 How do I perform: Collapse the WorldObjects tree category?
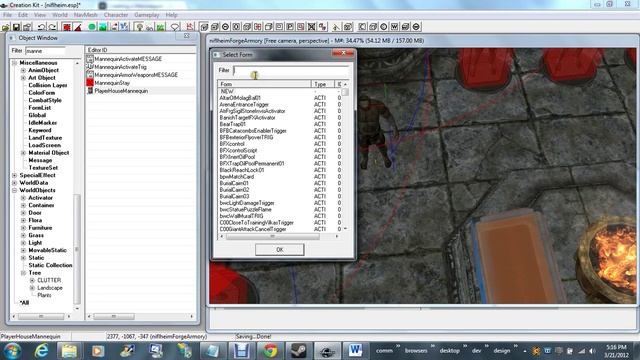pos(15,190)
